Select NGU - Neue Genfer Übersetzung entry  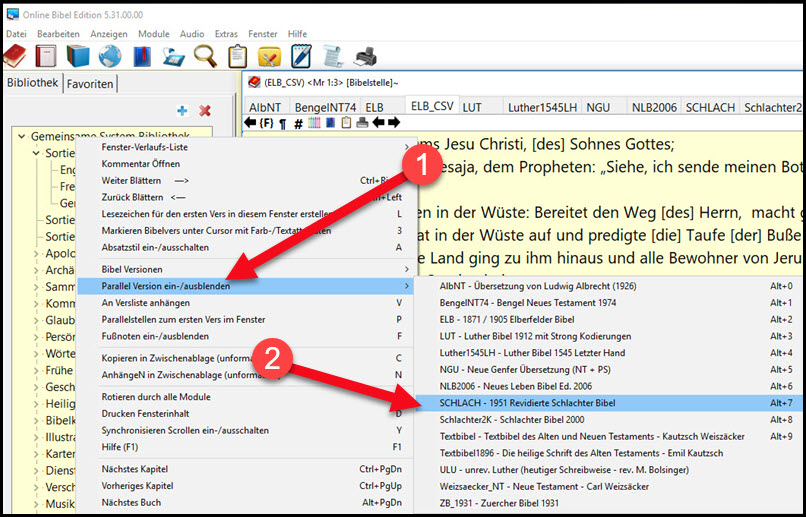coord(609,370)
